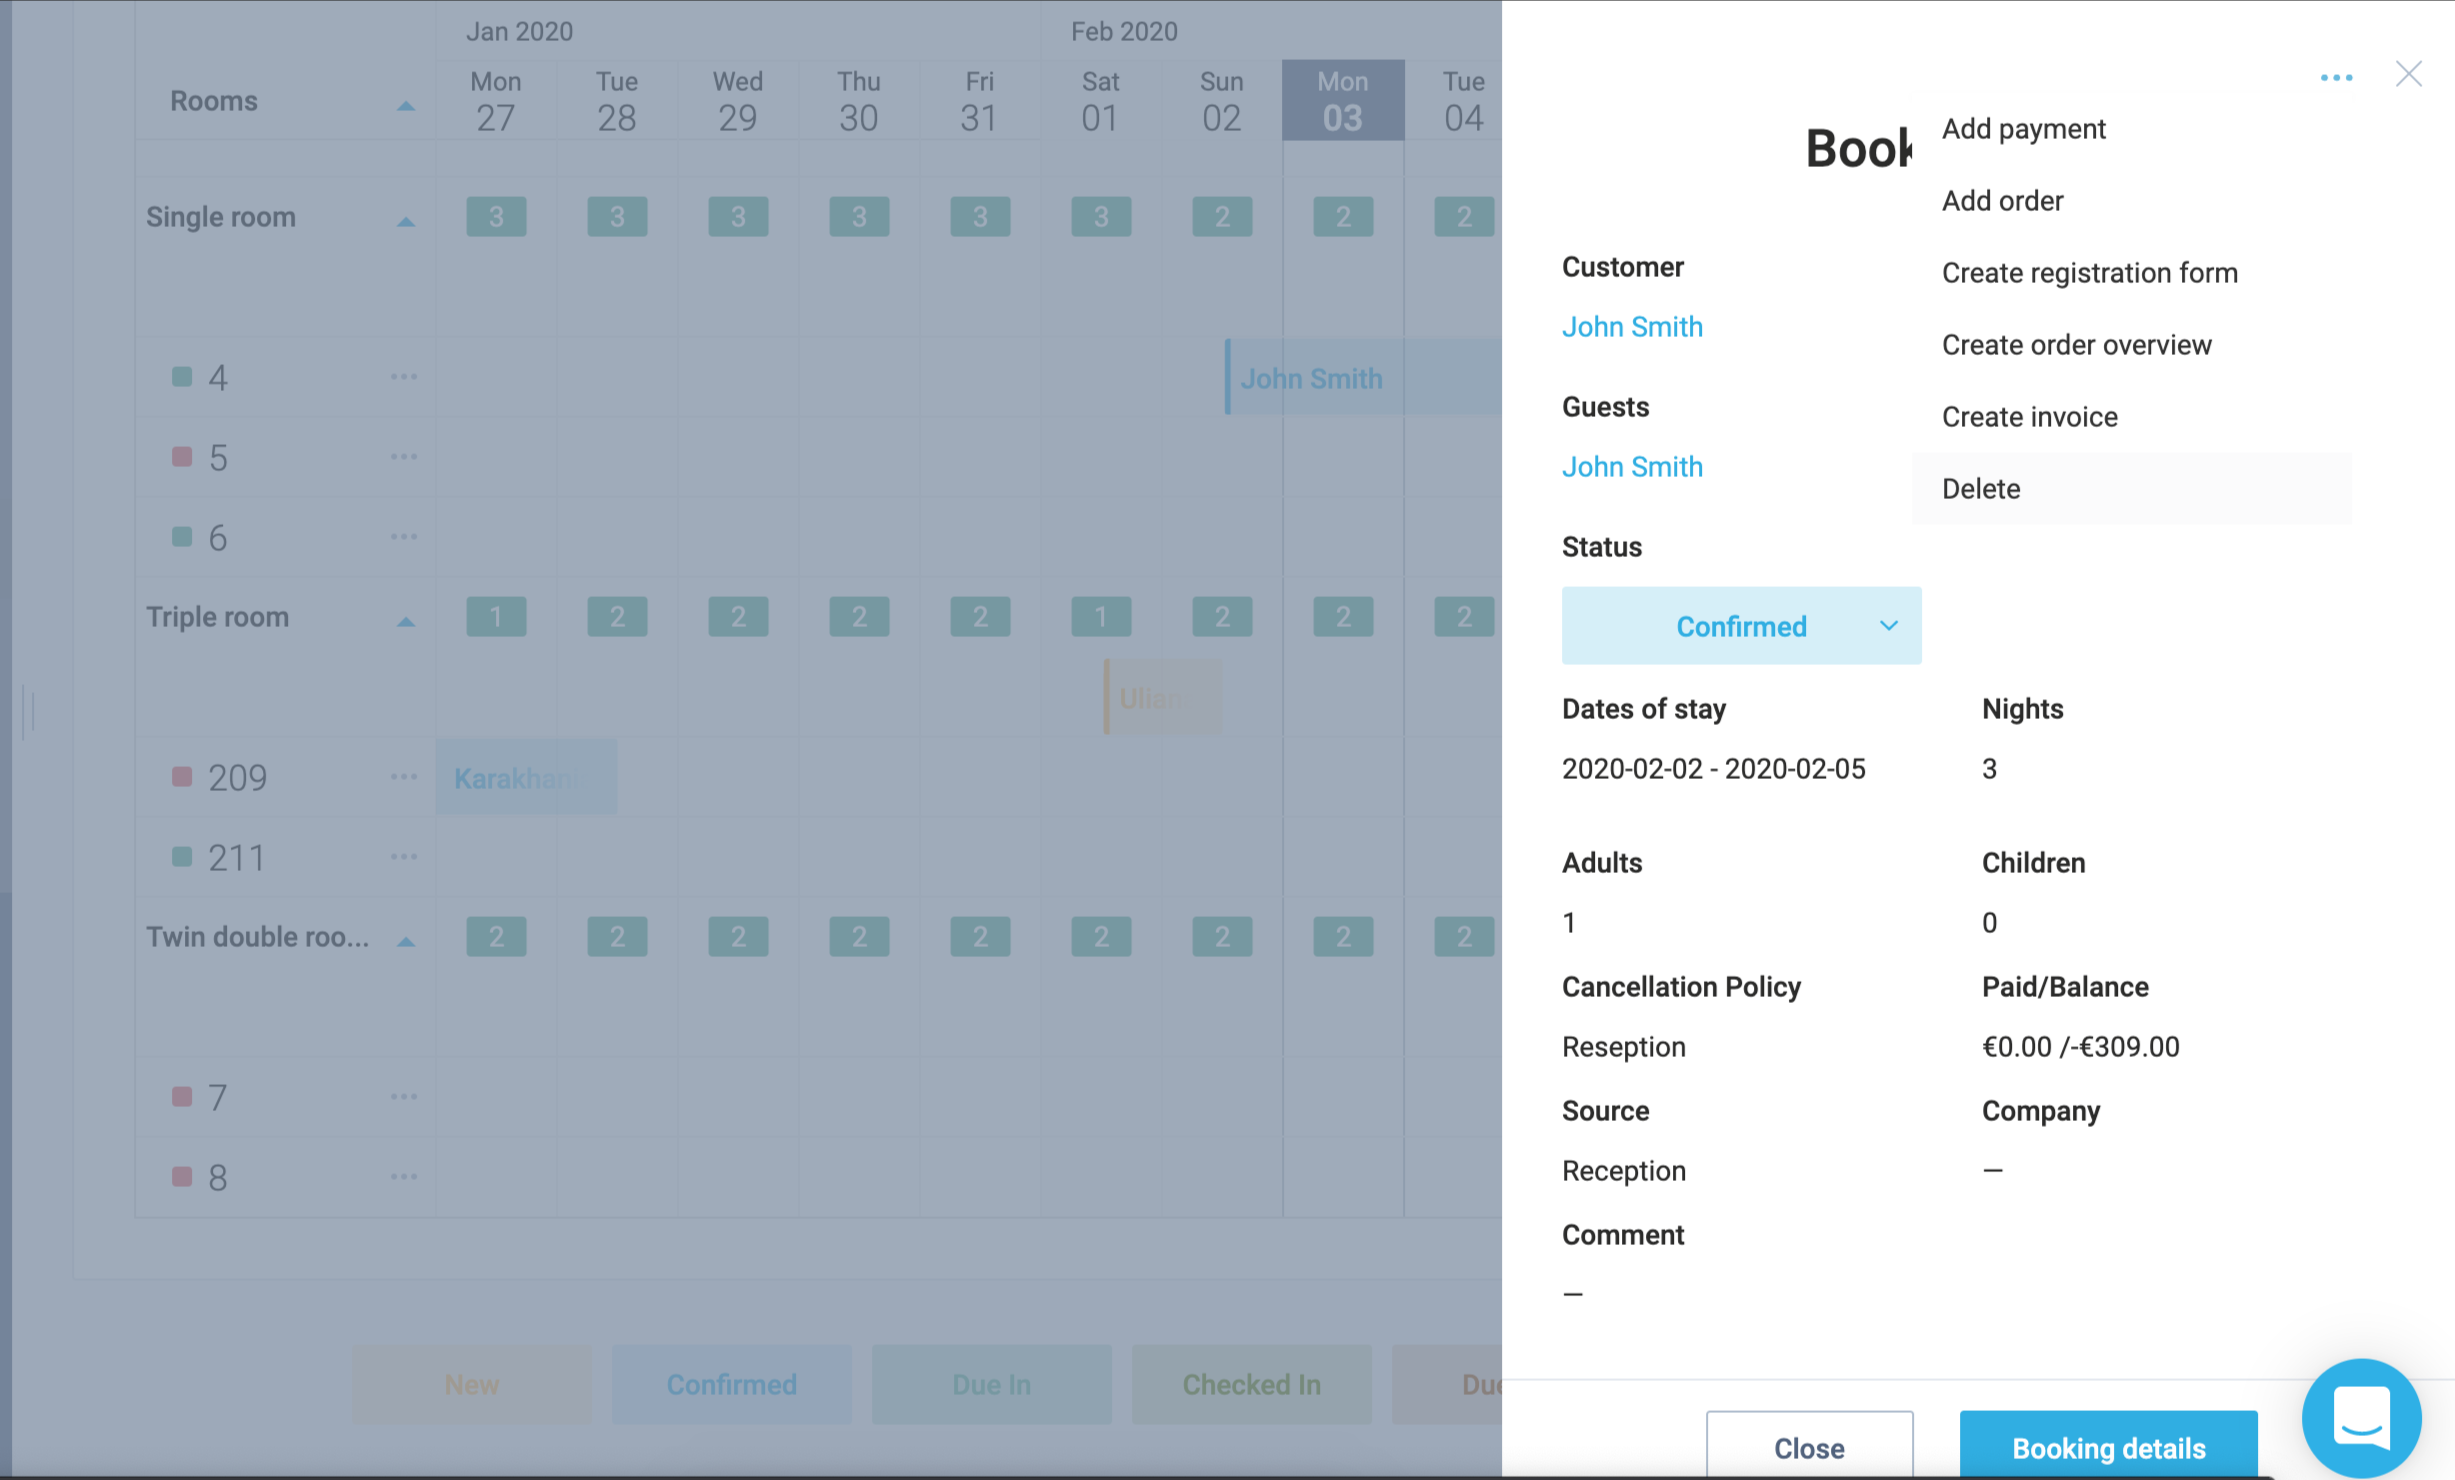Choose Create order overview

(x=2131, y=345)
